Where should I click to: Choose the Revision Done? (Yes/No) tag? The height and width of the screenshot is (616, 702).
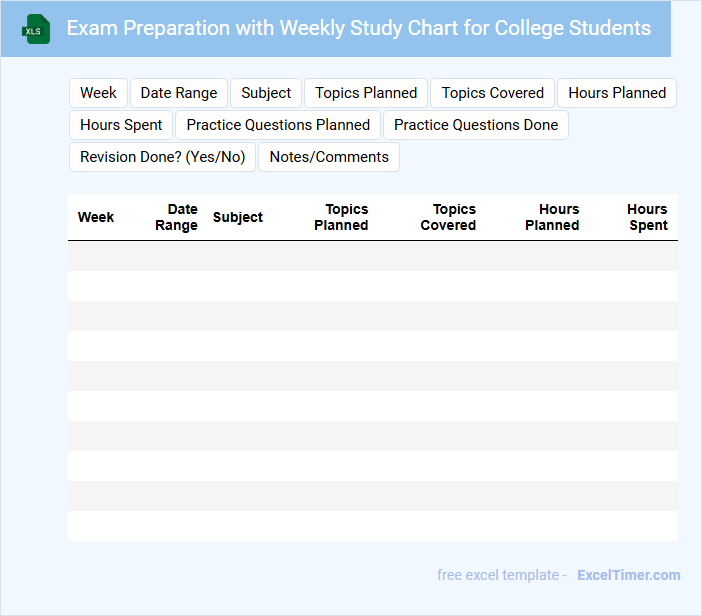(x=162, y=157)
